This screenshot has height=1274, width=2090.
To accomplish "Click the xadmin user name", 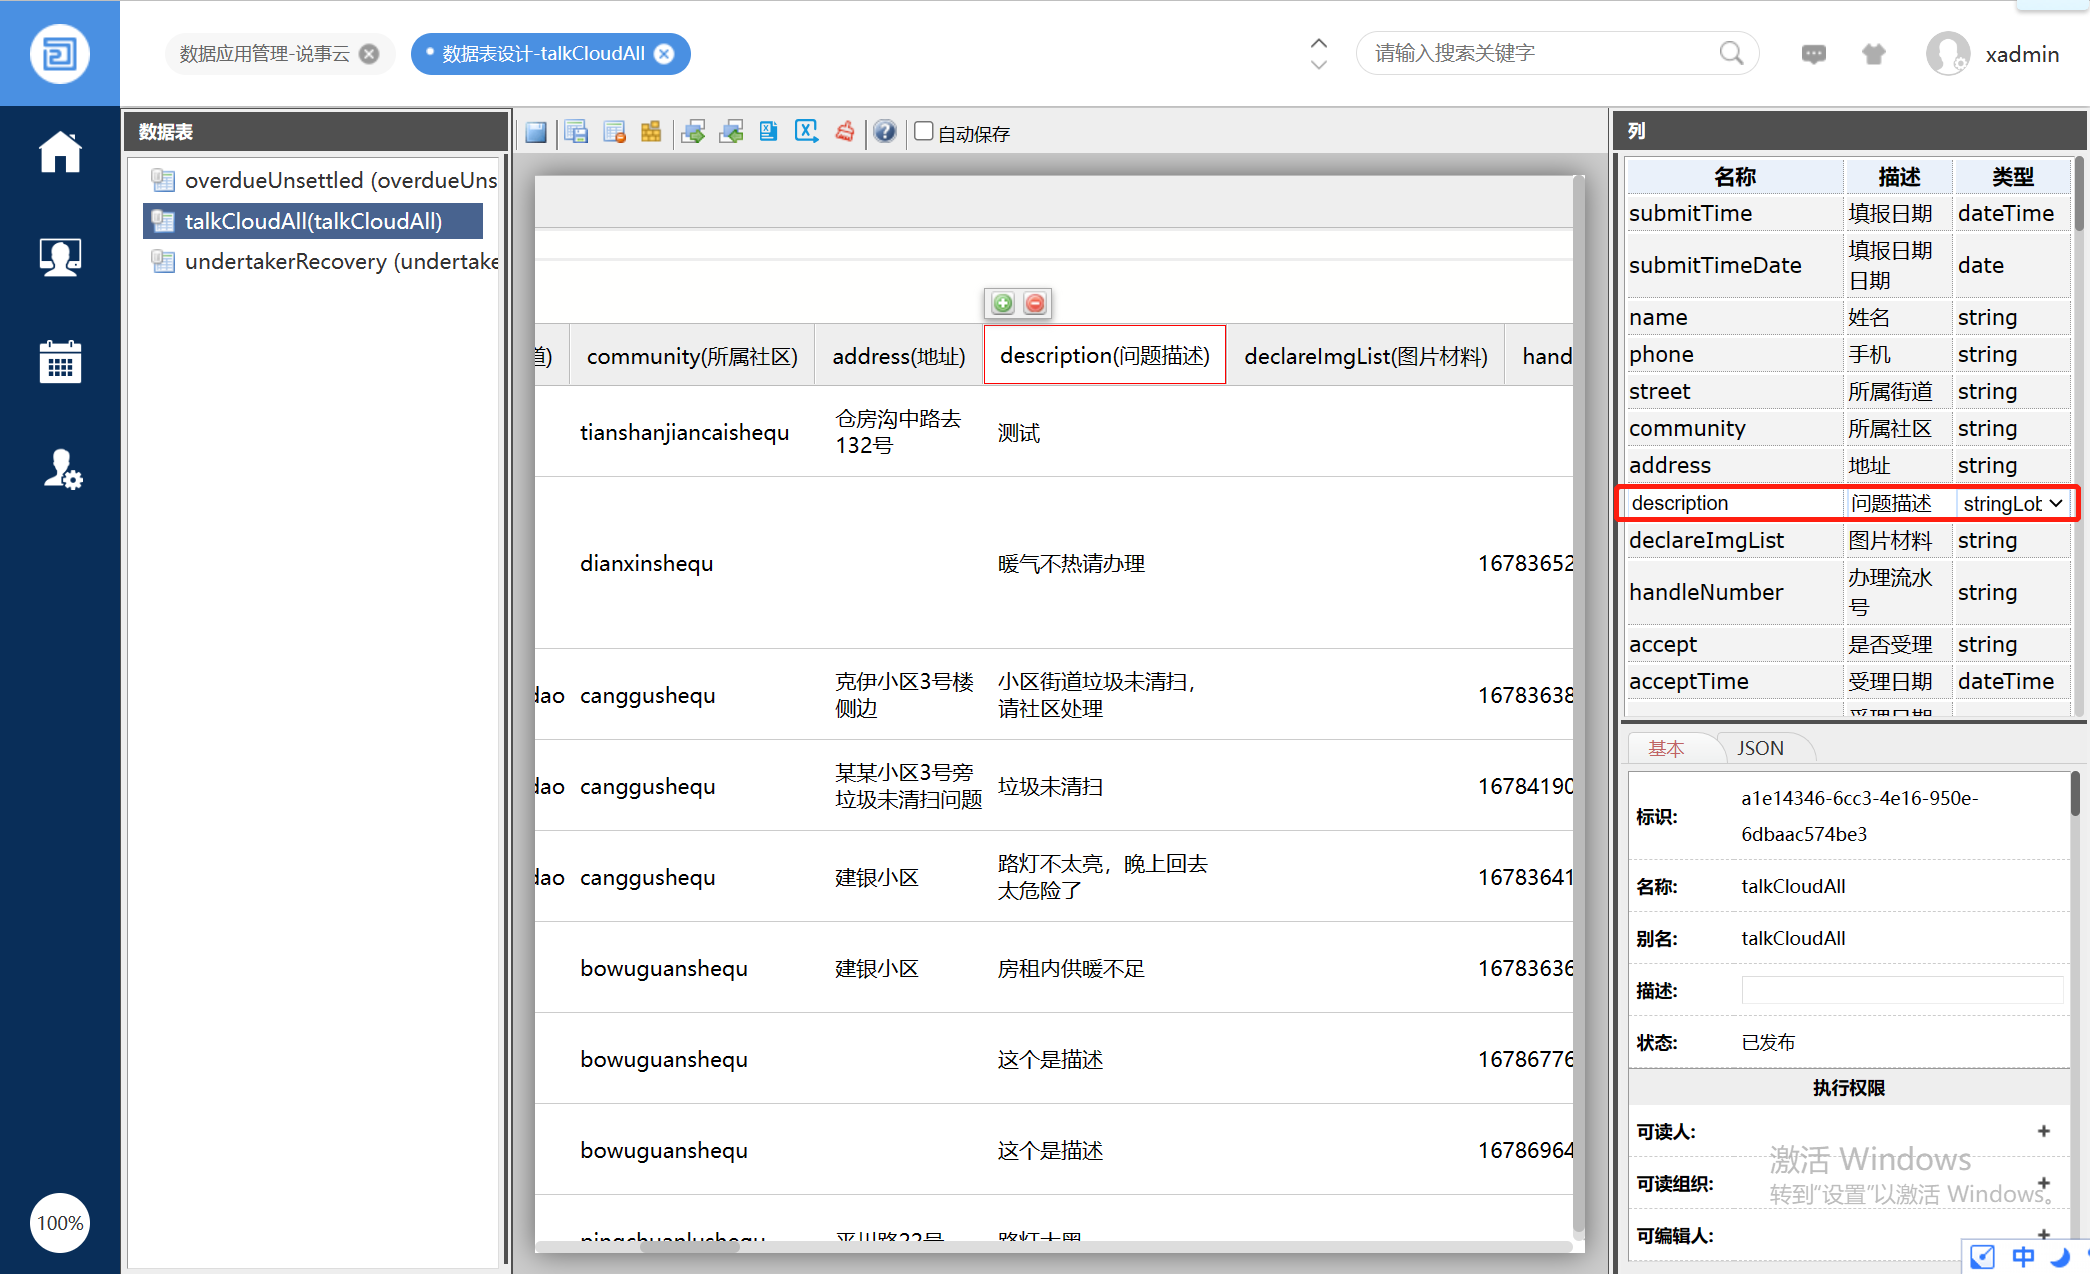I will pos(2021,54).
